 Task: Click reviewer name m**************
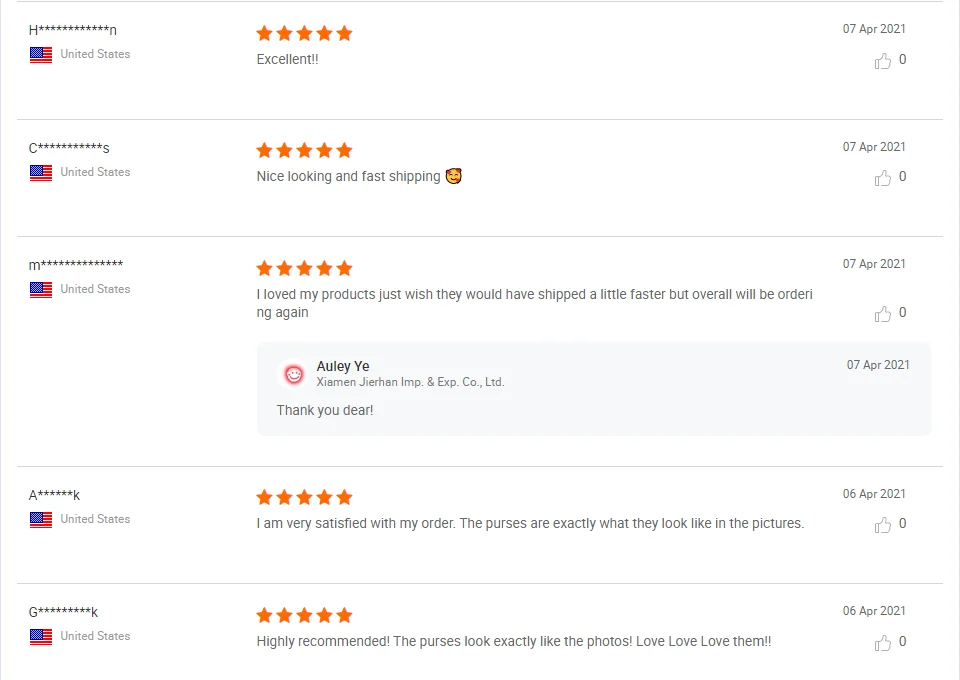tap(76, 265)
